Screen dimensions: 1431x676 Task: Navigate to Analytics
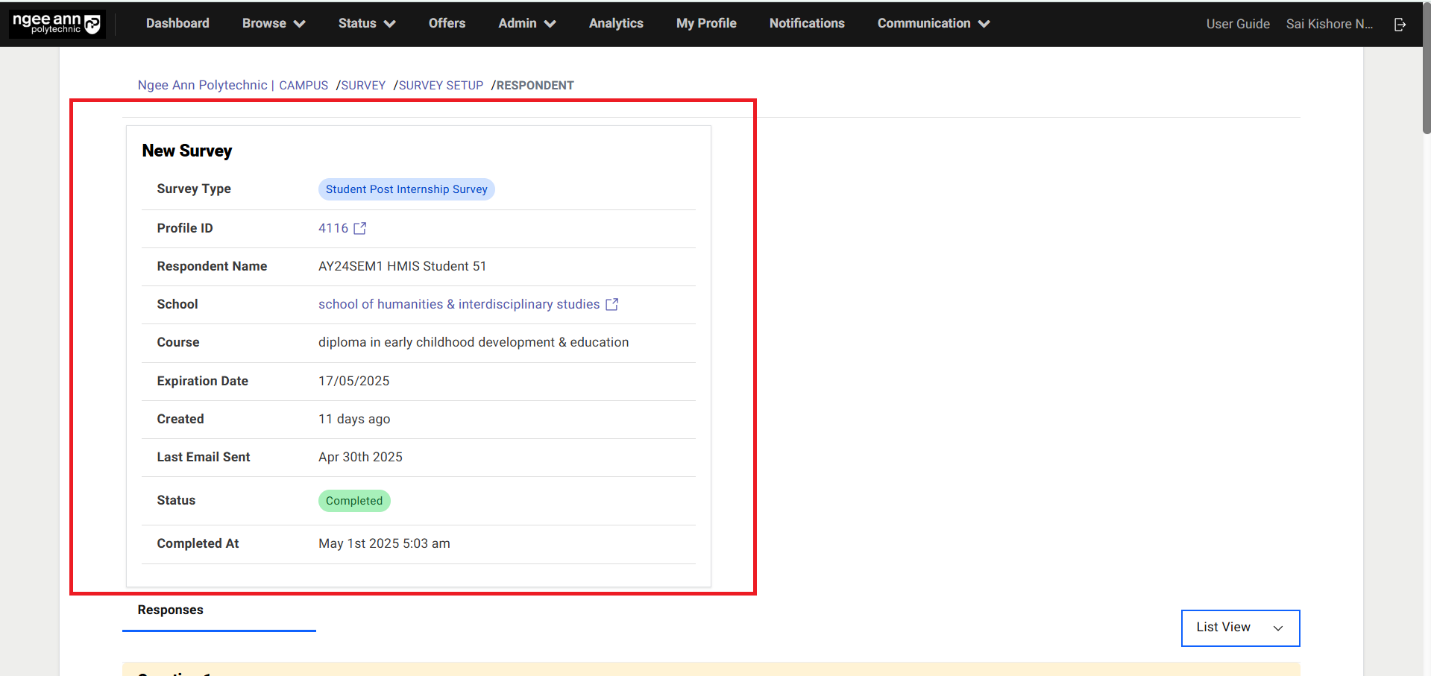(x=616, y=23)
